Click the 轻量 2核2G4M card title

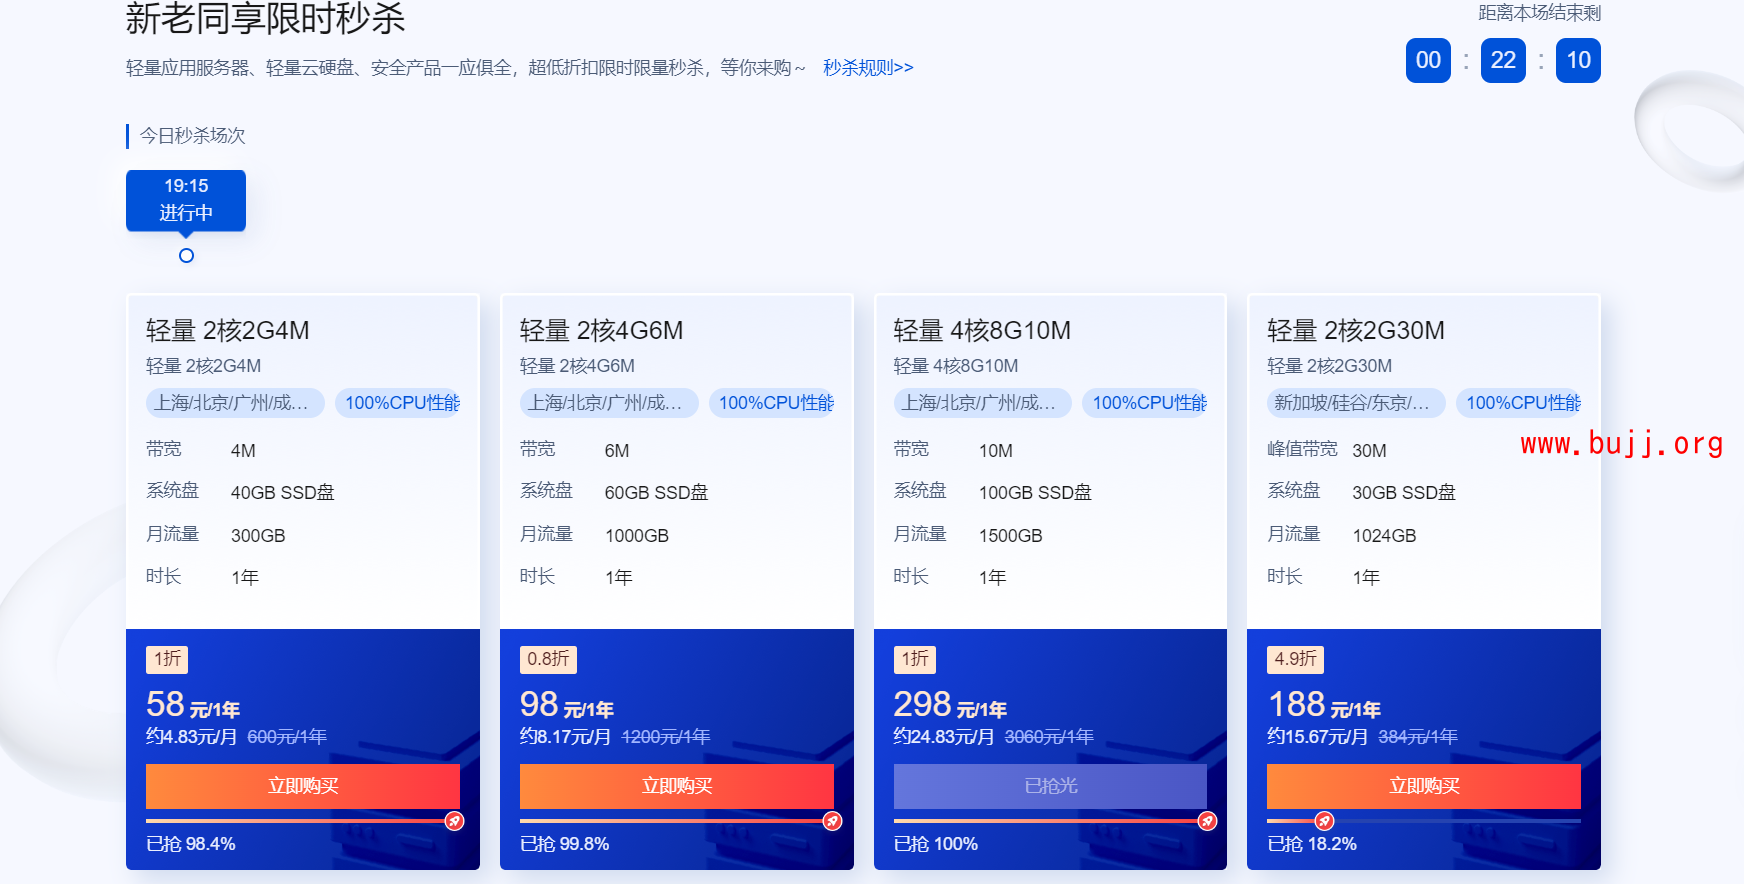(228, 330)
